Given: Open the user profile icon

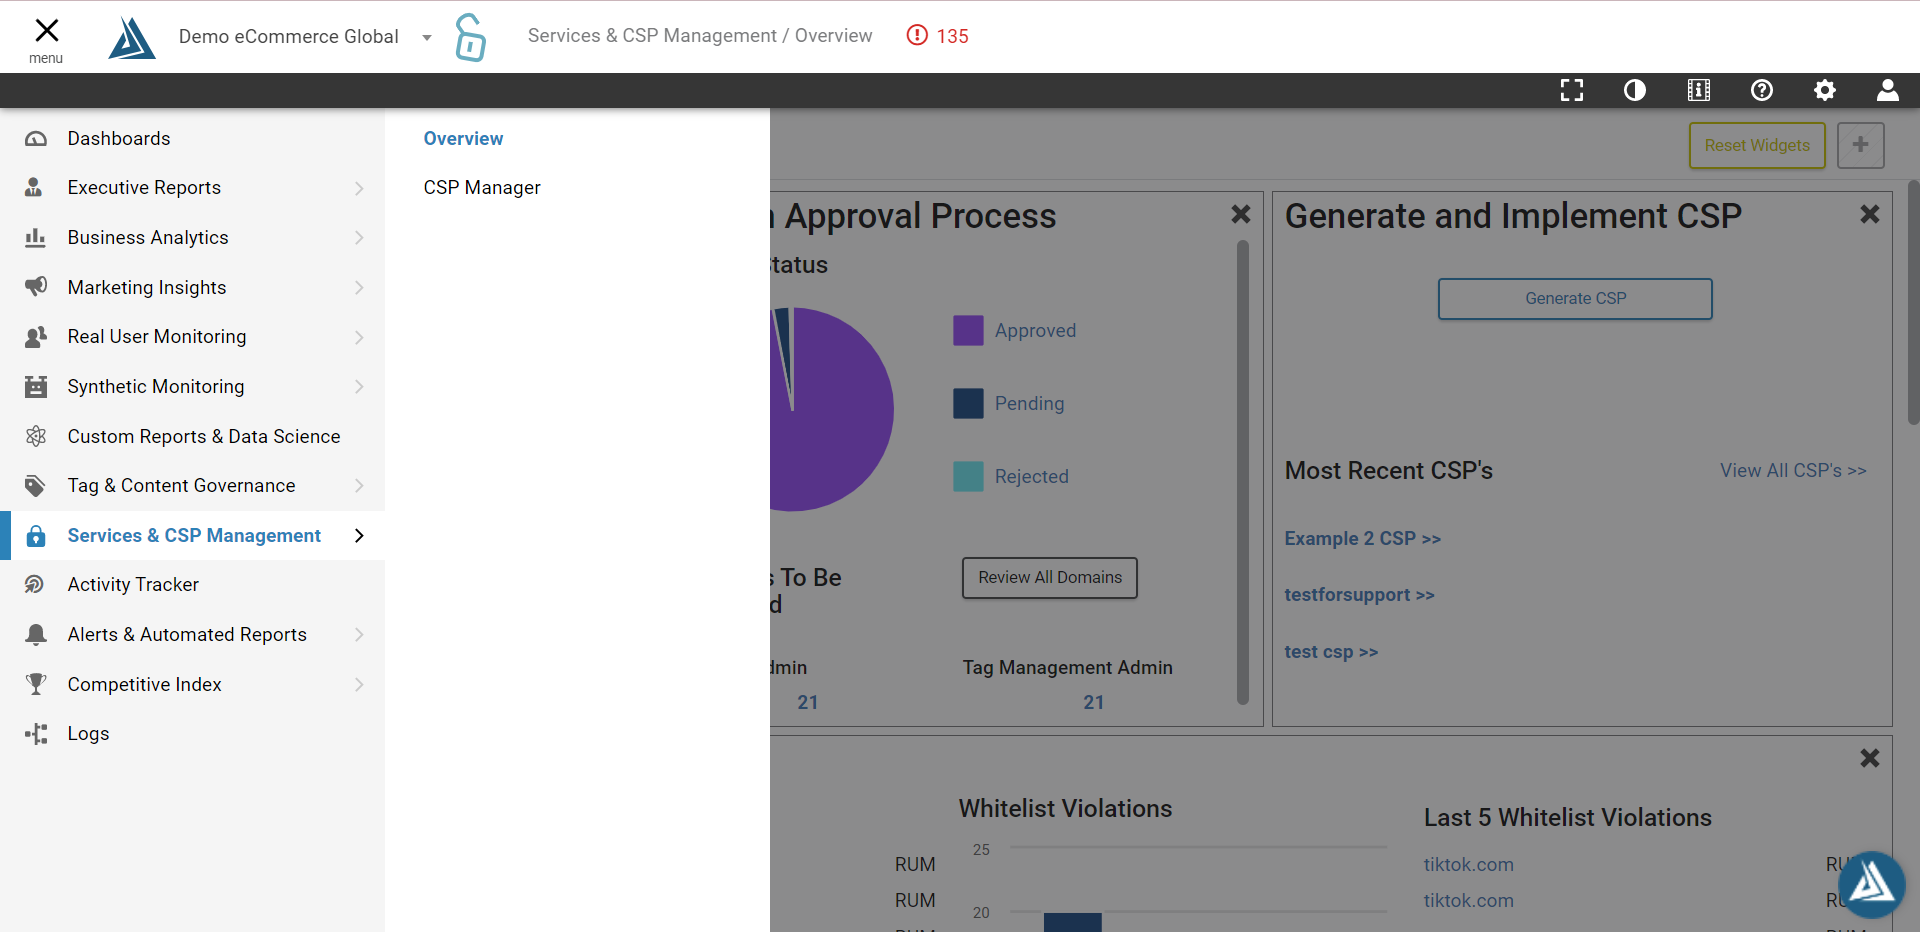Looking at the screenshot, I should click(1888, 90).
